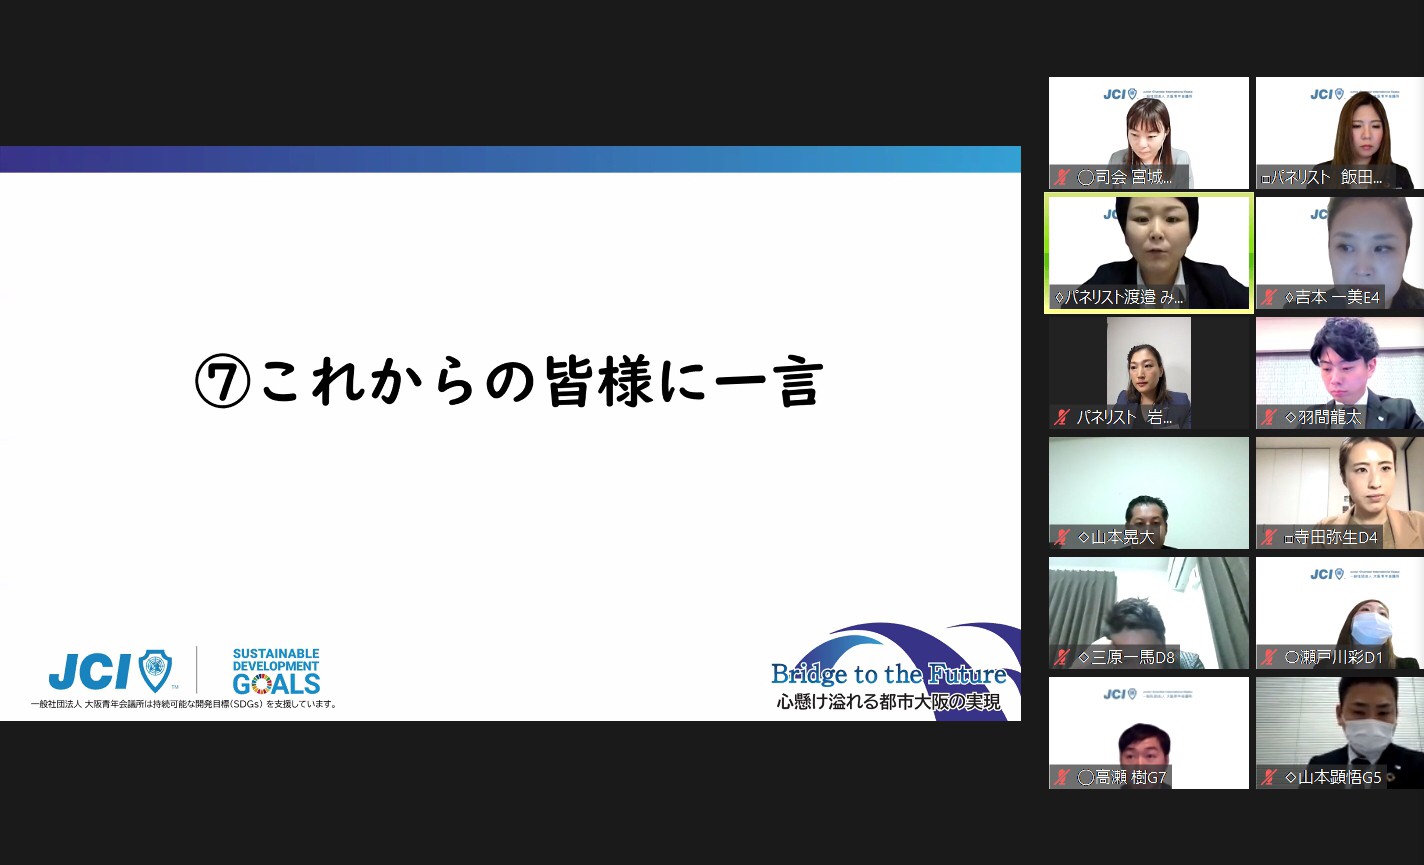Click the muted microphone icon on 山本顕悟G5's tile
Screen dimensions: 1424x865
click(x=1269, y=778)
